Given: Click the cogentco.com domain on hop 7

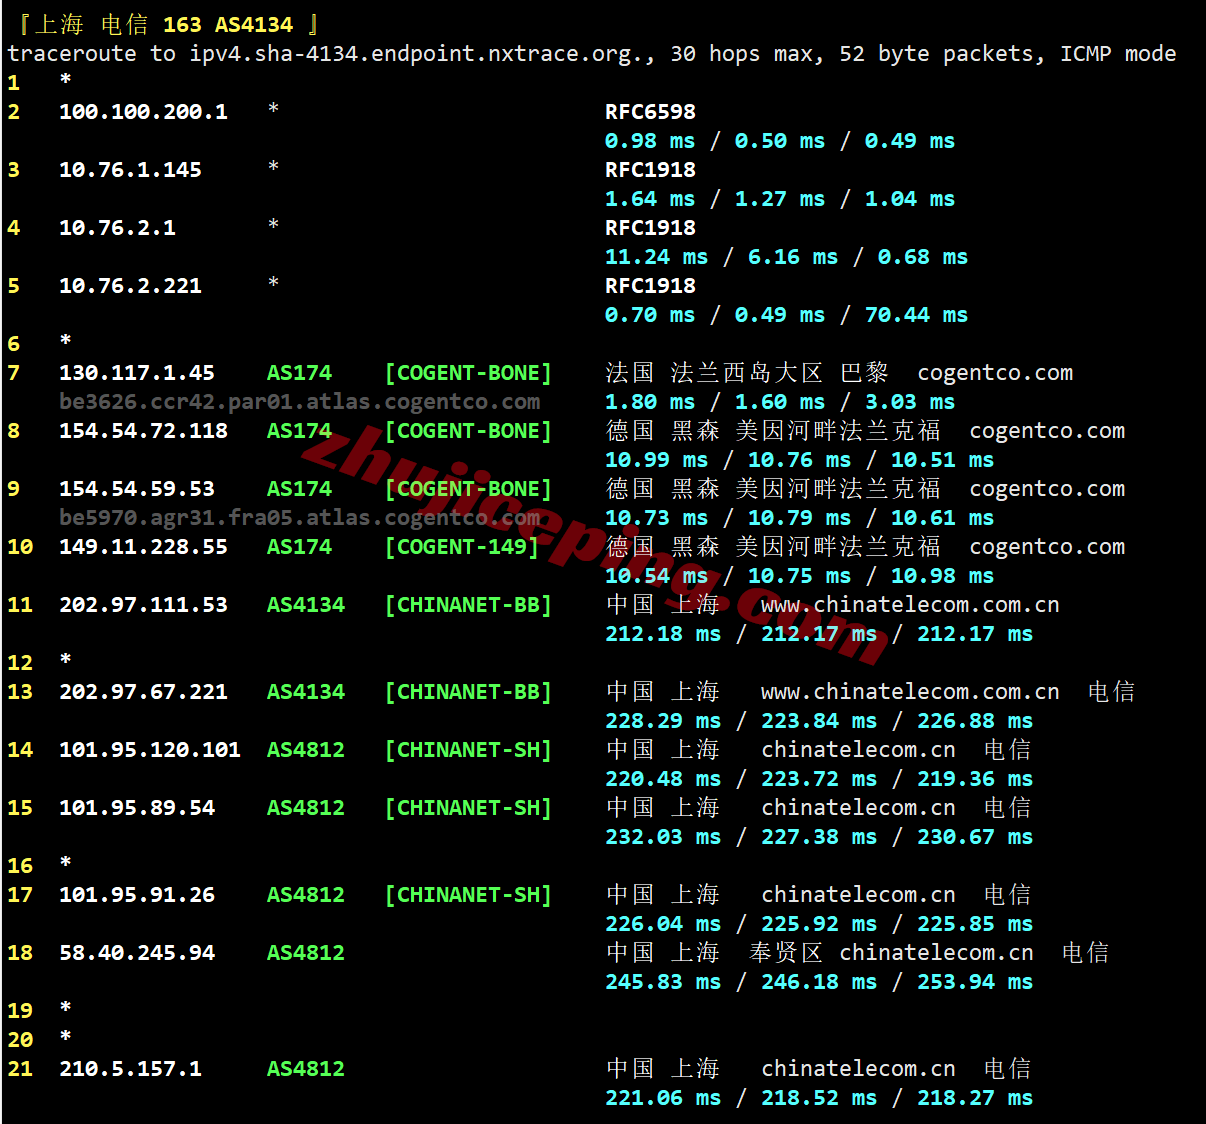Looking at the screenshot, I should (995, 373).
